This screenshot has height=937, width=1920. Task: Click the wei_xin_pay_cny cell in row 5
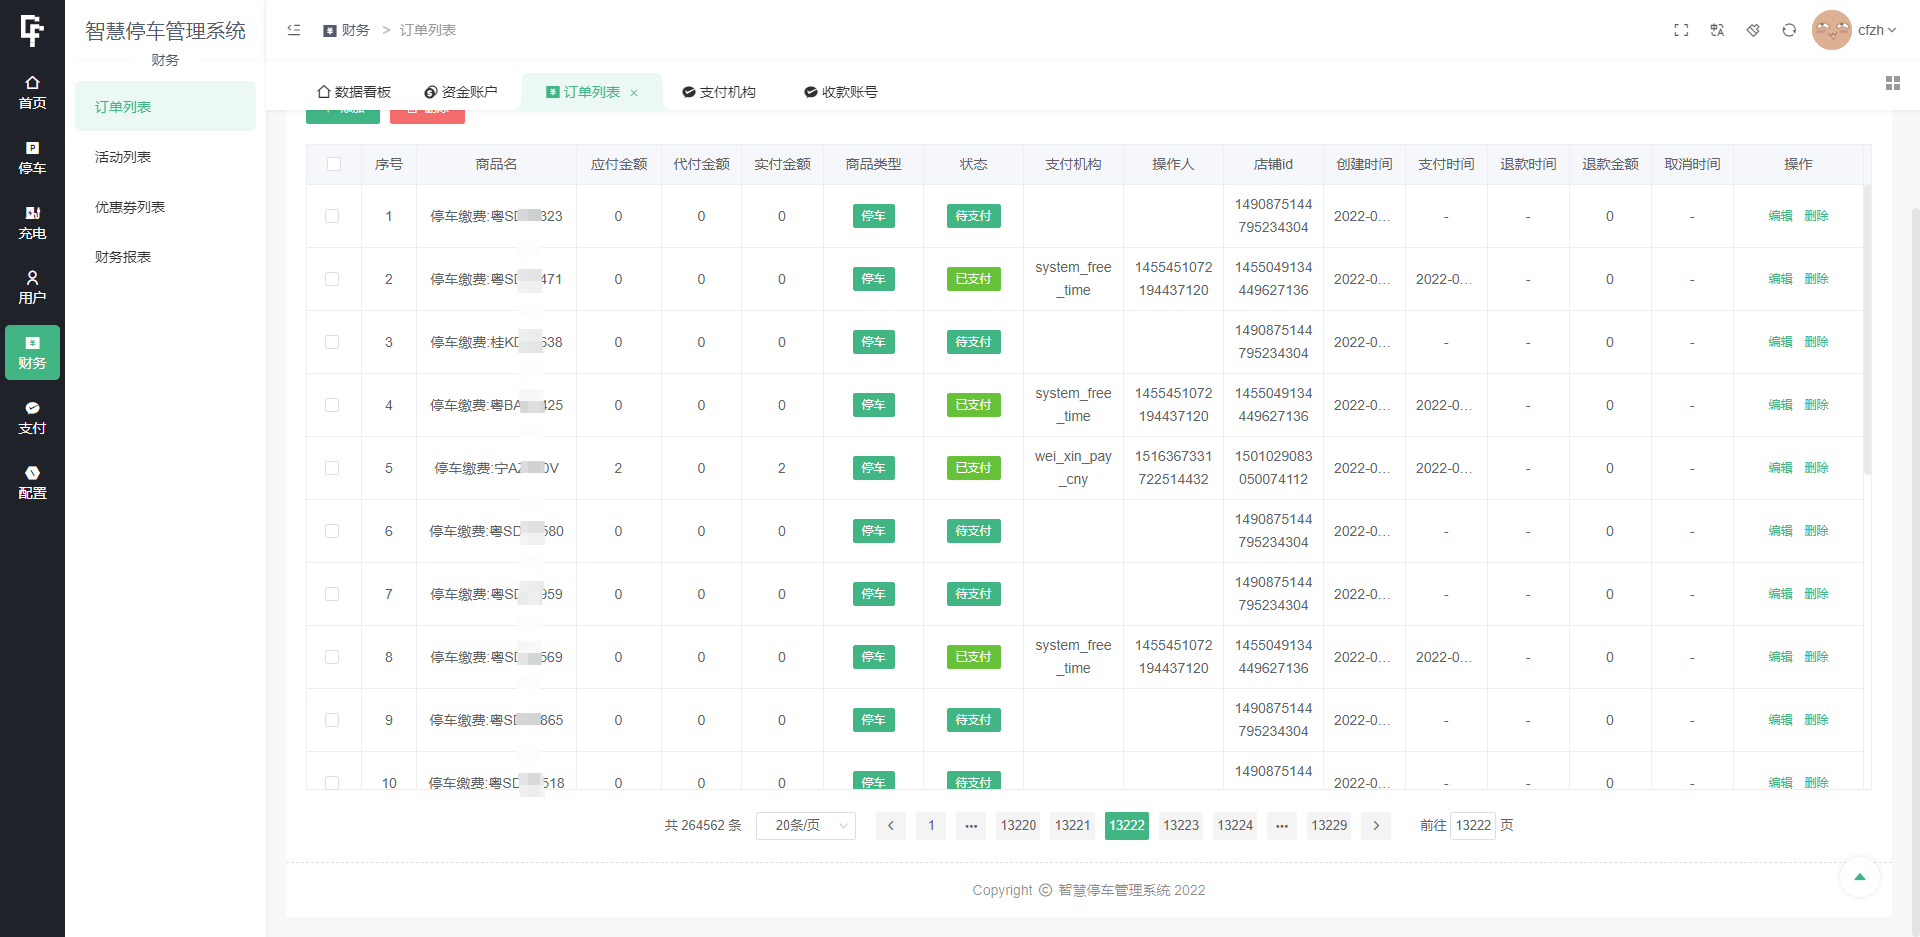(x=1073, y=468)
